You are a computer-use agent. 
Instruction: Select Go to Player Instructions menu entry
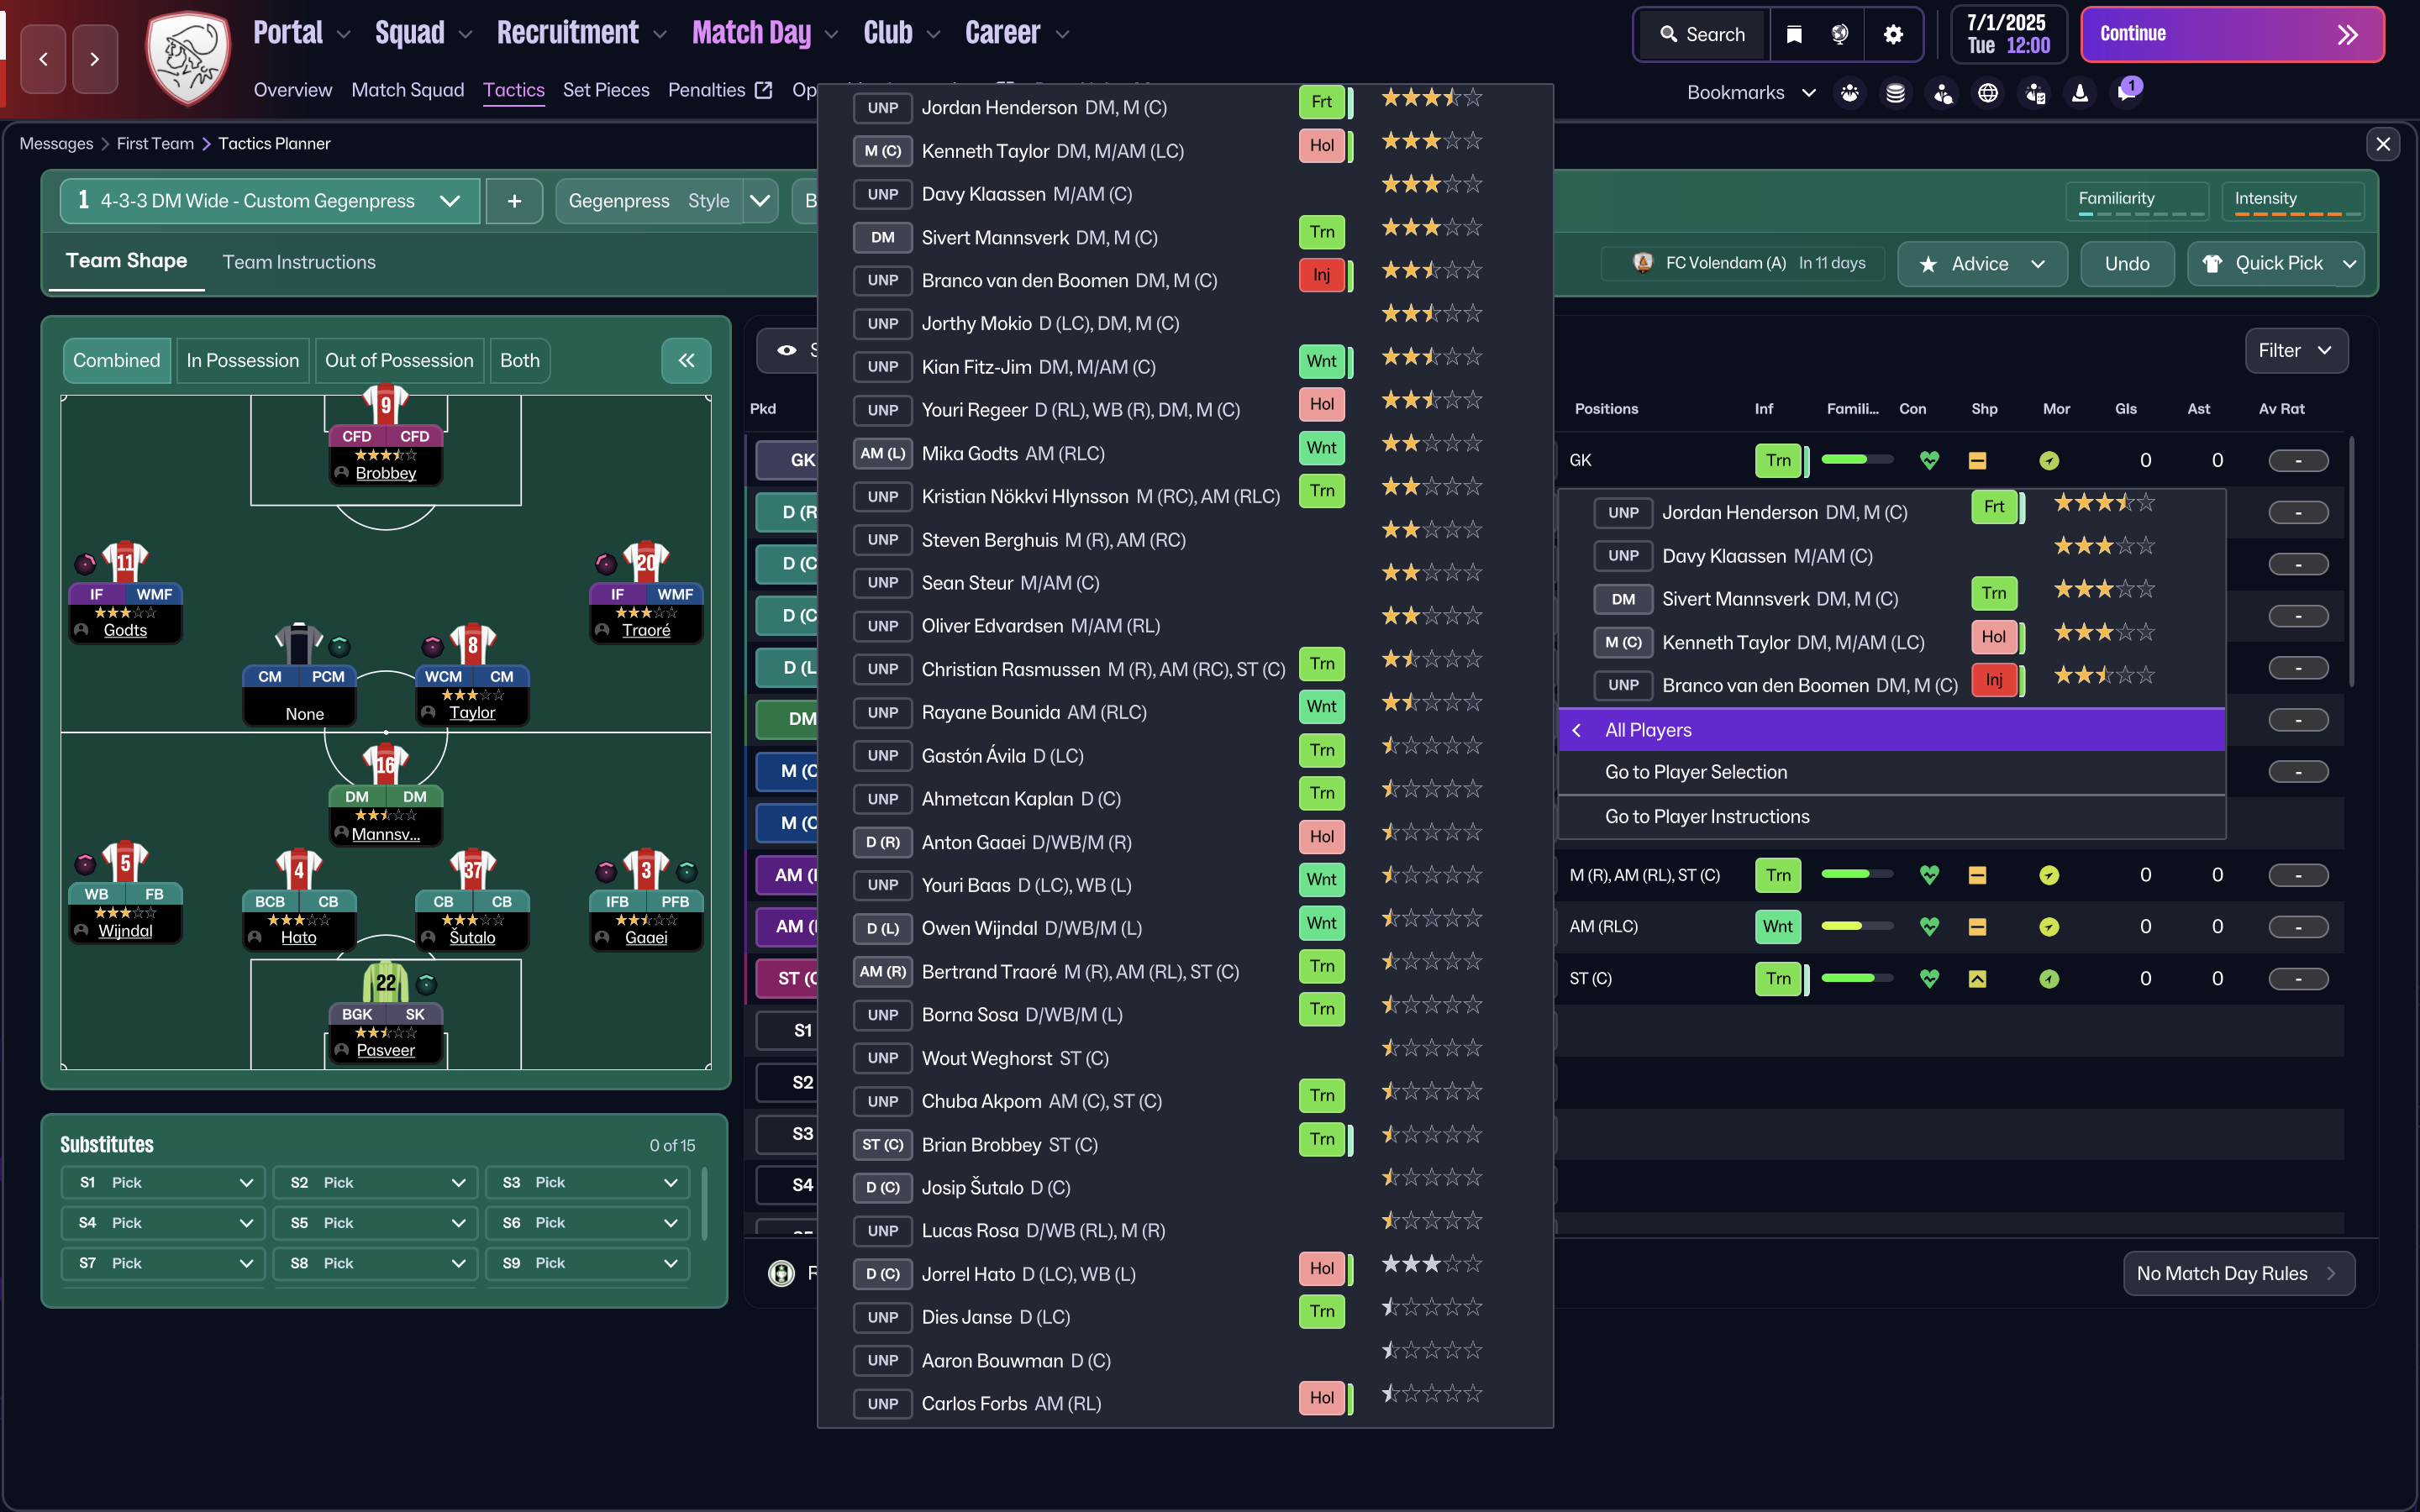[x=1891, y=817]
